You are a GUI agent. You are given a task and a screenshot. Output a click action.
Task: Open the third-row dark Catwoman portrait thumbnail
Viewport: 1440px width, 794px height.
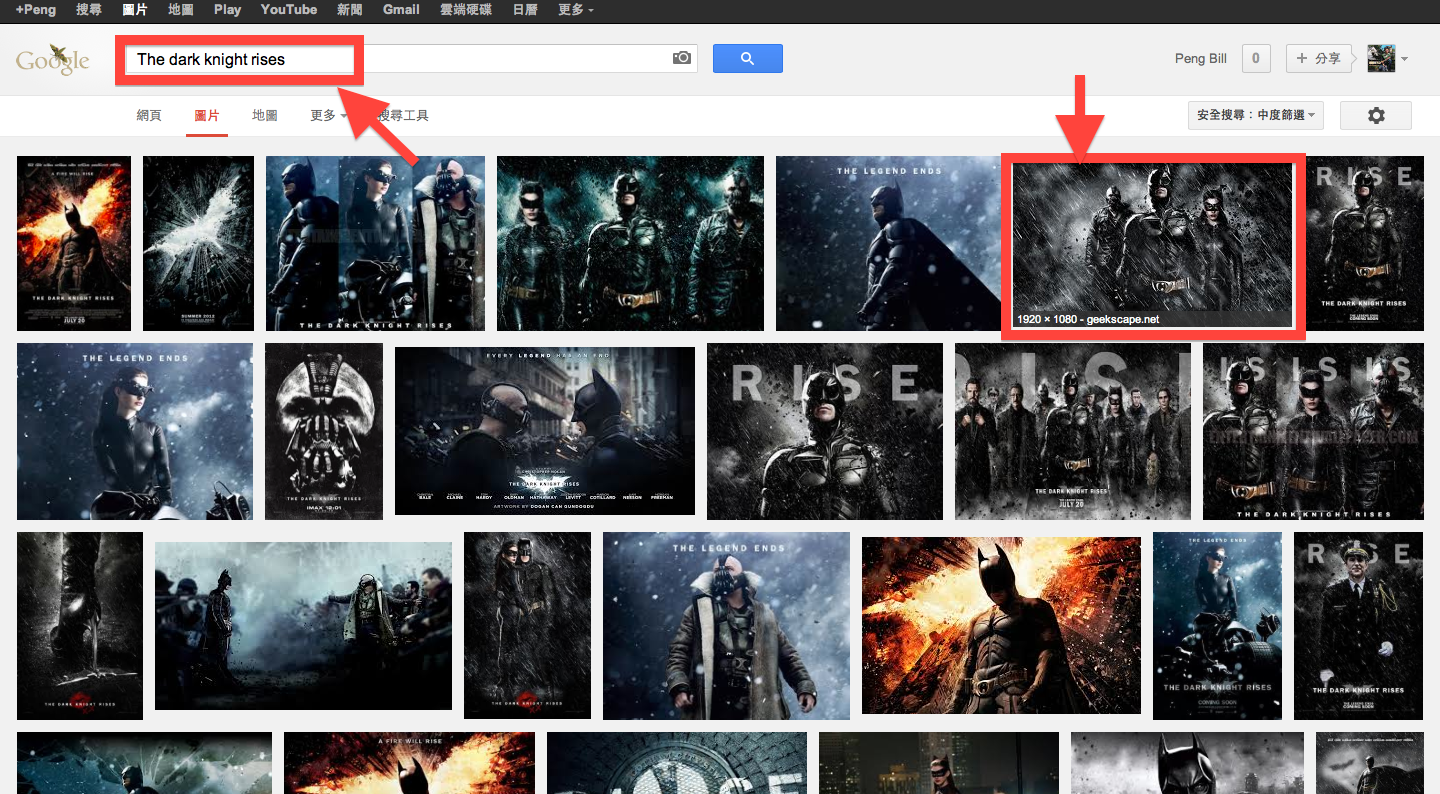tap(527, 626)
